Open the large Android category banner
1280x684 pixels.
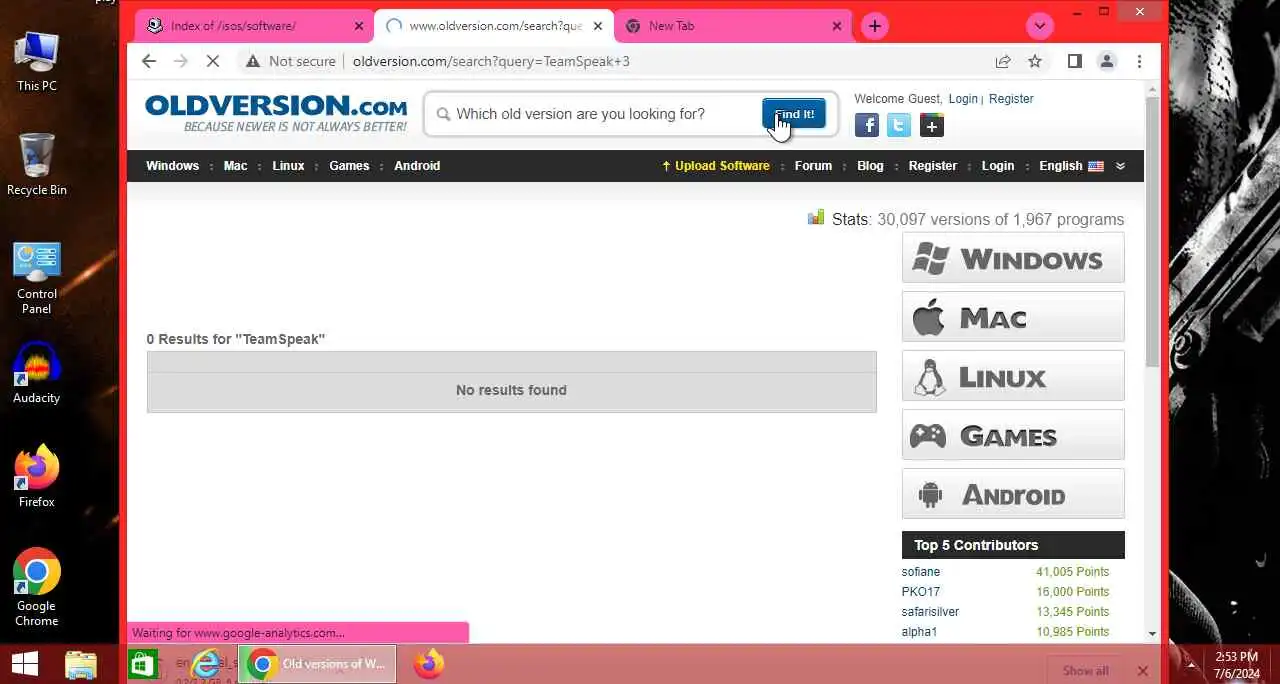[x=1013, y=494]
